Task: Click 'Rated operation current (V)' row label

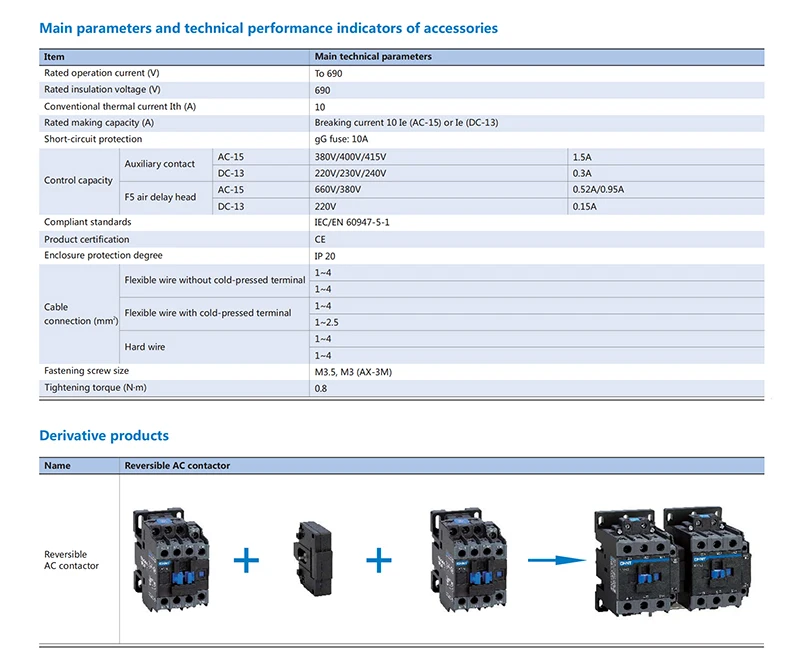Action: coord(102,73)
